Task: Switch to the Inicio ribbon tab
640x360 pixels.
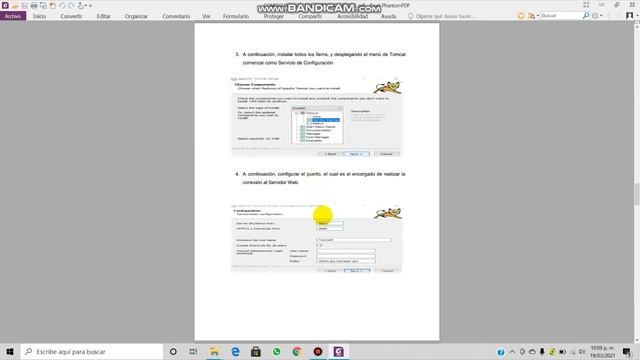Action: click(39, 16)
